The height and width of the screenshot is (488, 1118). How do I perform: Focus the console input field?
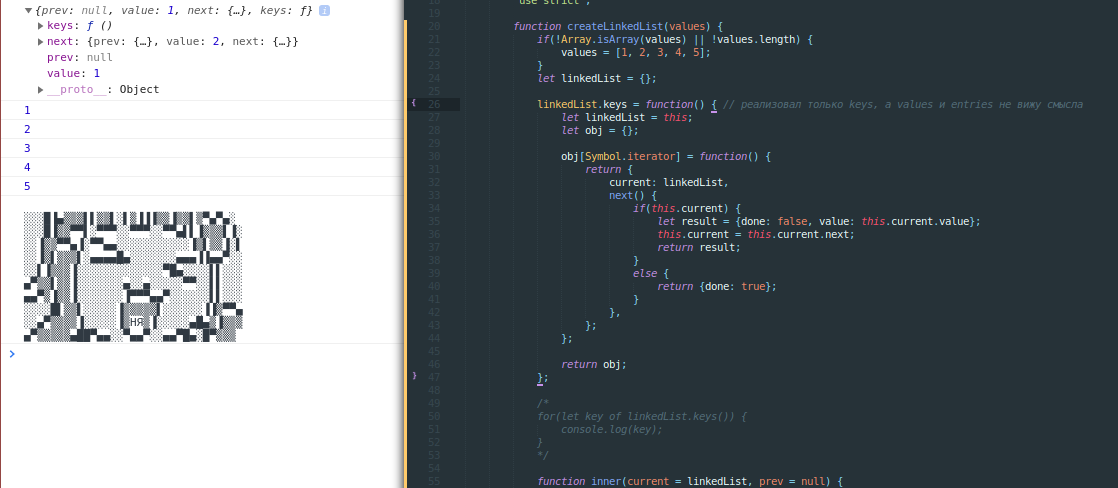point(200,354)
